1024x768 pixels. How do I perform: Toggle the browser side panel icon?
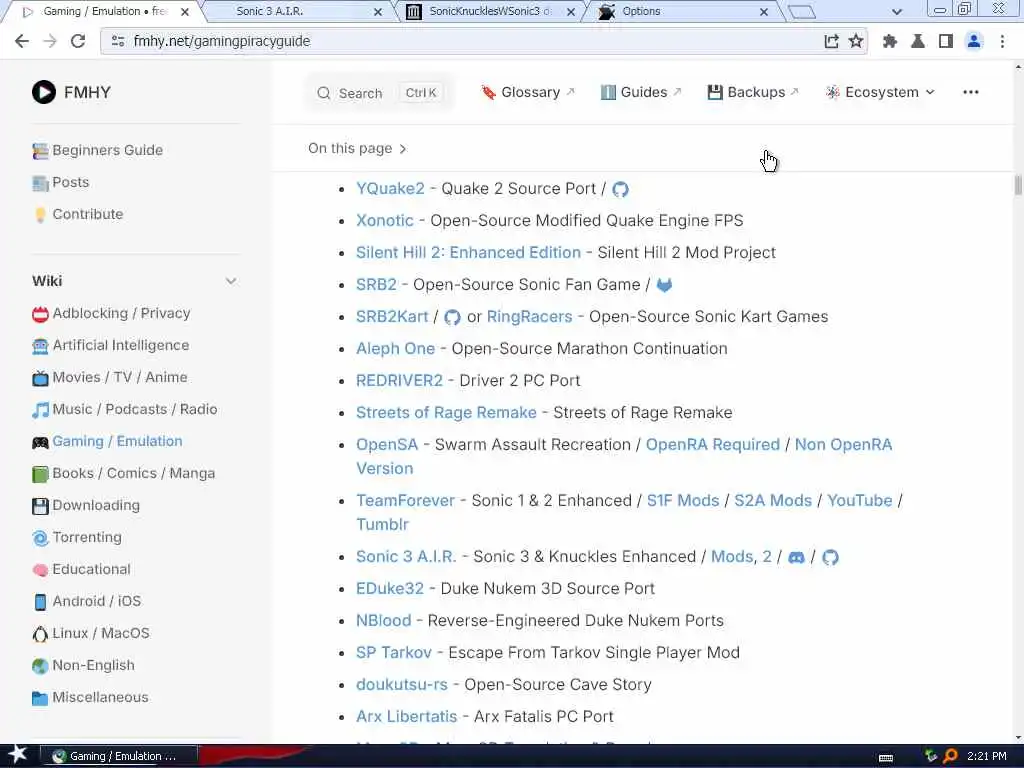pyautogui.click(x=946, y=41)
